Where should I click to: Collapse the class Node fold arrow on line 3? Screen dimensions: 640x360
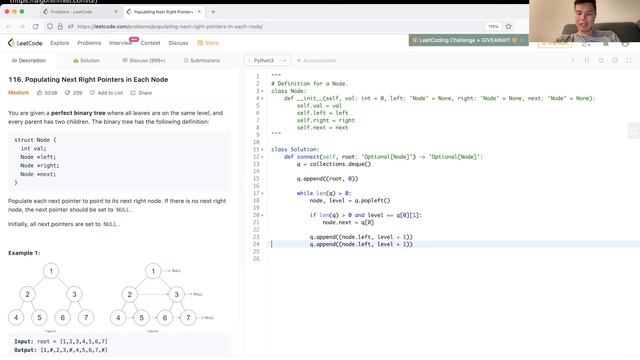coord(262,91)
